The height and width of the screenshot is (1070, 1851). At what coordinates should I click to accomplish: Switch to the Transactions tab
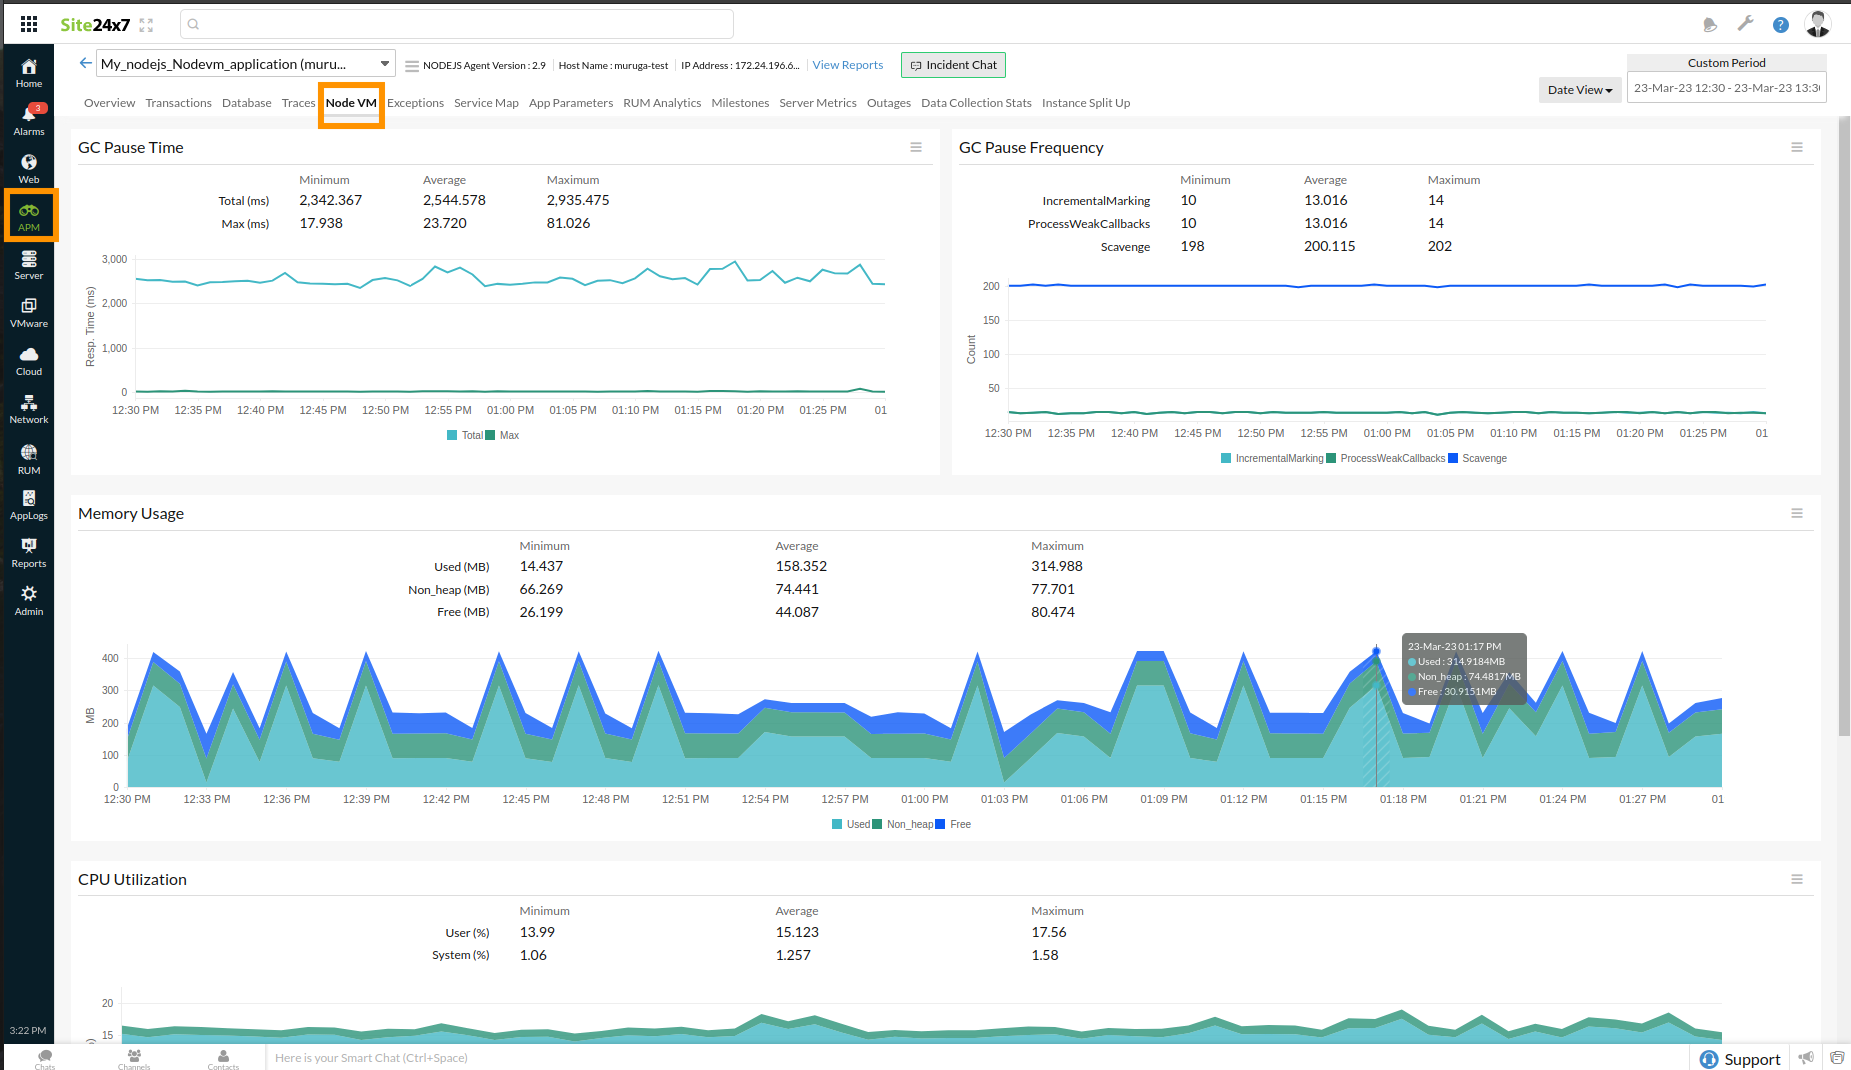click(178, 102)
